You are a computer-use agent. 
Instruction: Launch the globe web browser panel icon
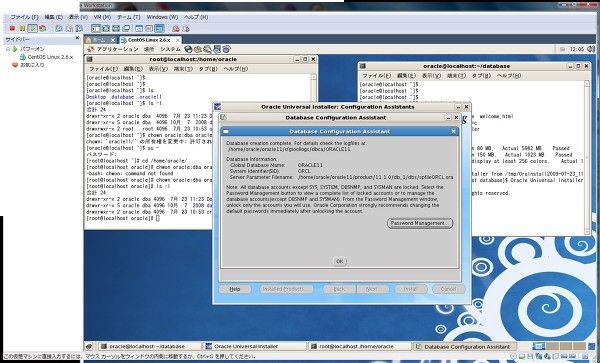tap(188, 49)
